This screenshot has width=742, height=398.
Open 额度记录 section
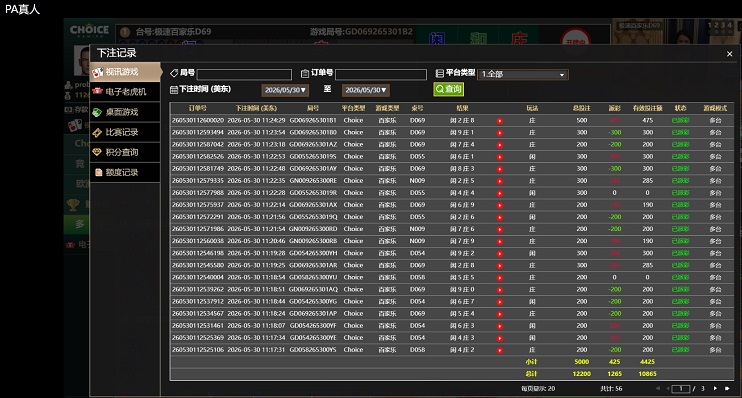tap(125, 172)
